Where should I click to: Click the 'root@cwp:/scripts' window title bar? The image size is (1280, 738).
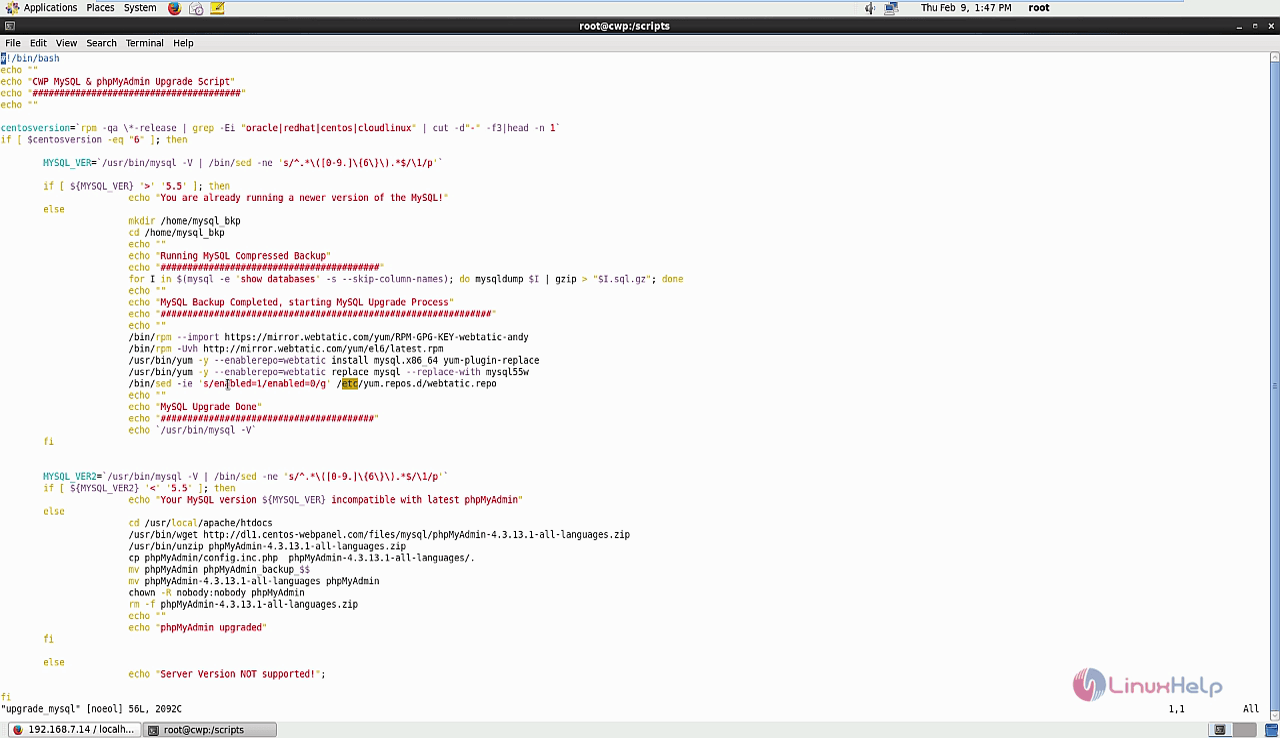coord(624,26)
